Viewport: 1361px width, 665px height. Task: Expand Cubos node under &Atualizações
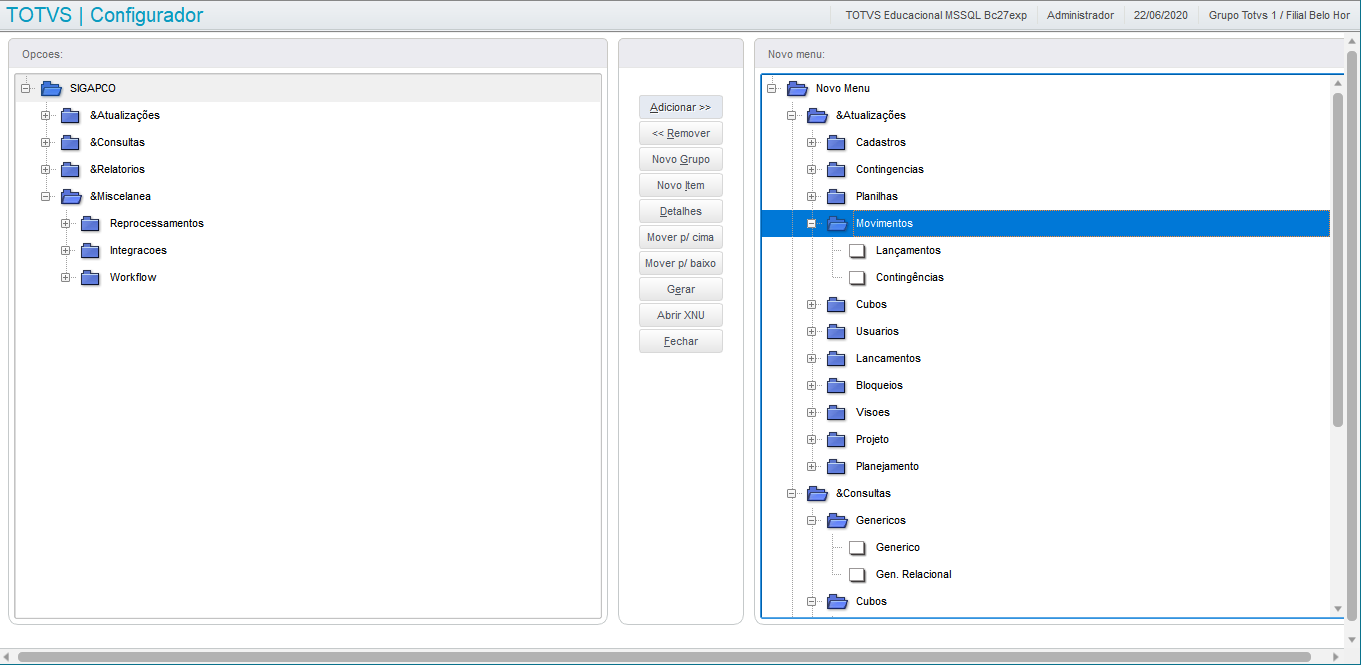(x=811, y=304)
